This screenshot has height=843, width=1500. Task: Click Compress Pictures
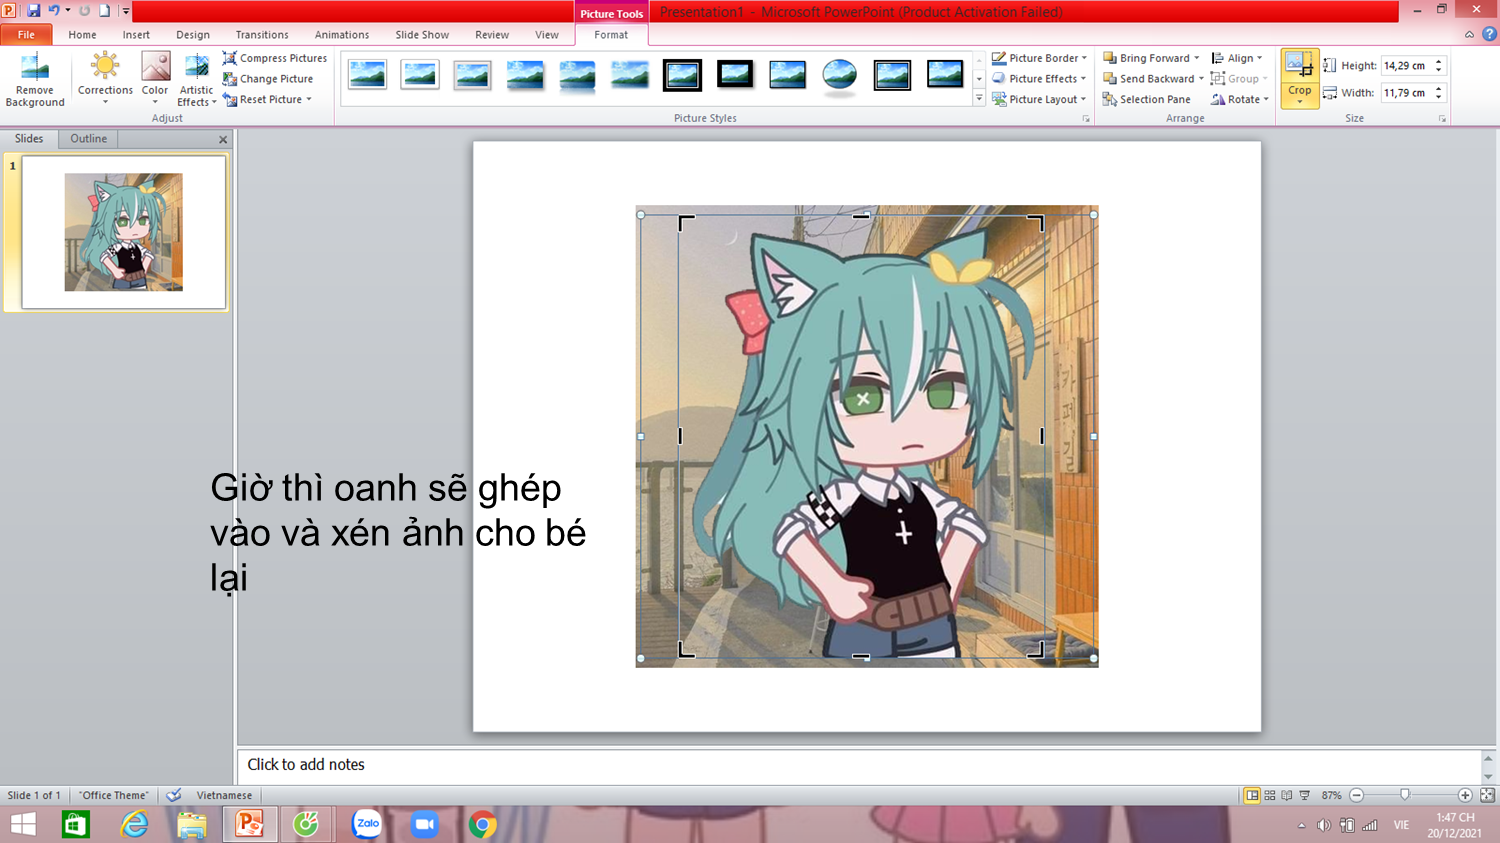point(275,58)
